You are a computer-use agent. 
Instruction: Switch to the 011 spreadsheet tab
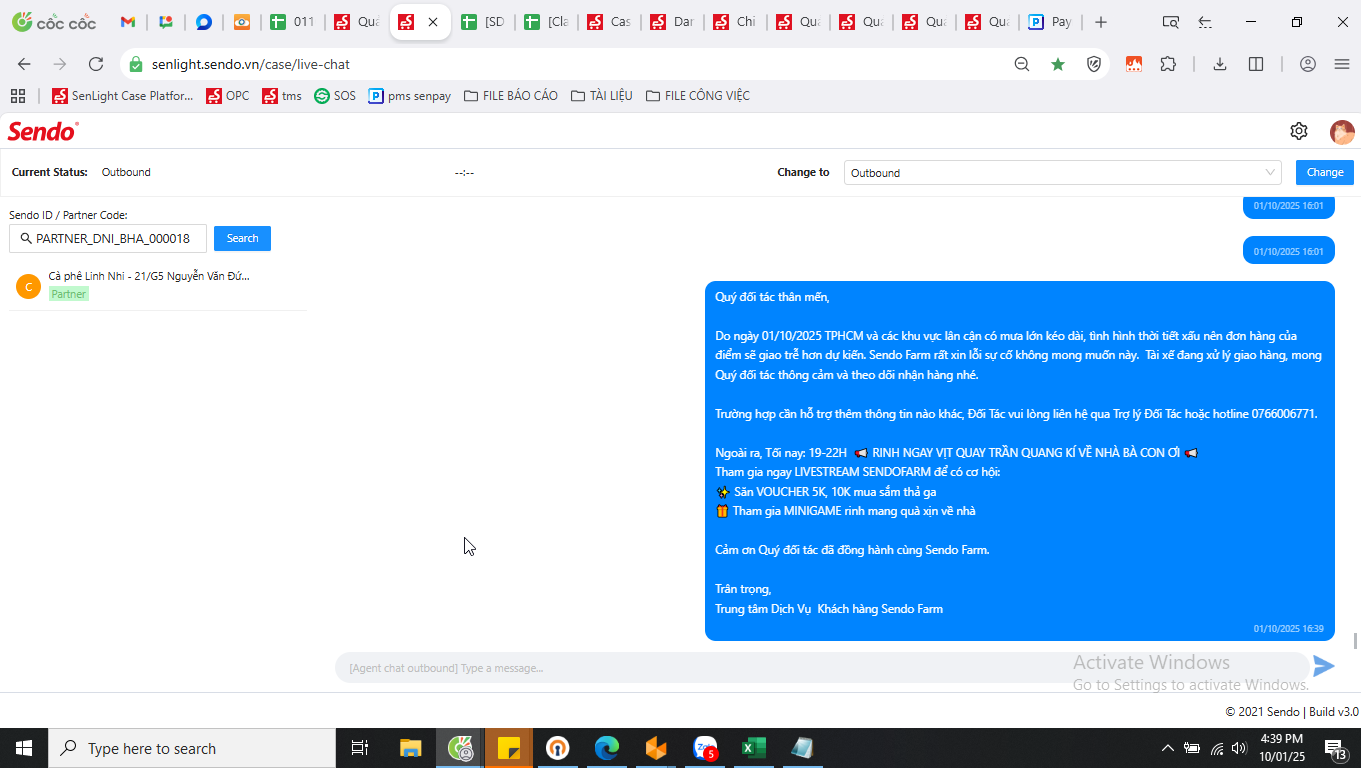click(293, 22)
